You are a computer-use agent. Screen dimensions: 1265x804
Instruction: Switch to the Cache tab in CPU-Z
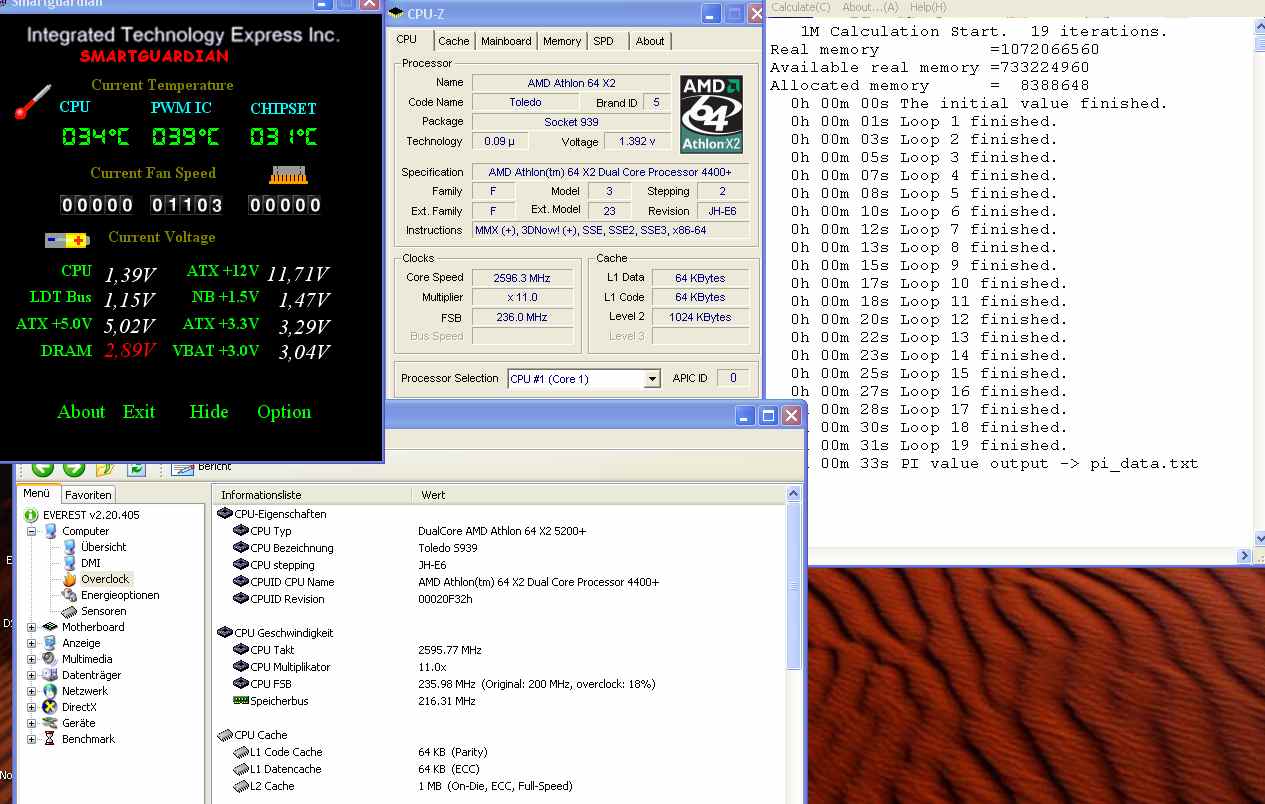453,41
